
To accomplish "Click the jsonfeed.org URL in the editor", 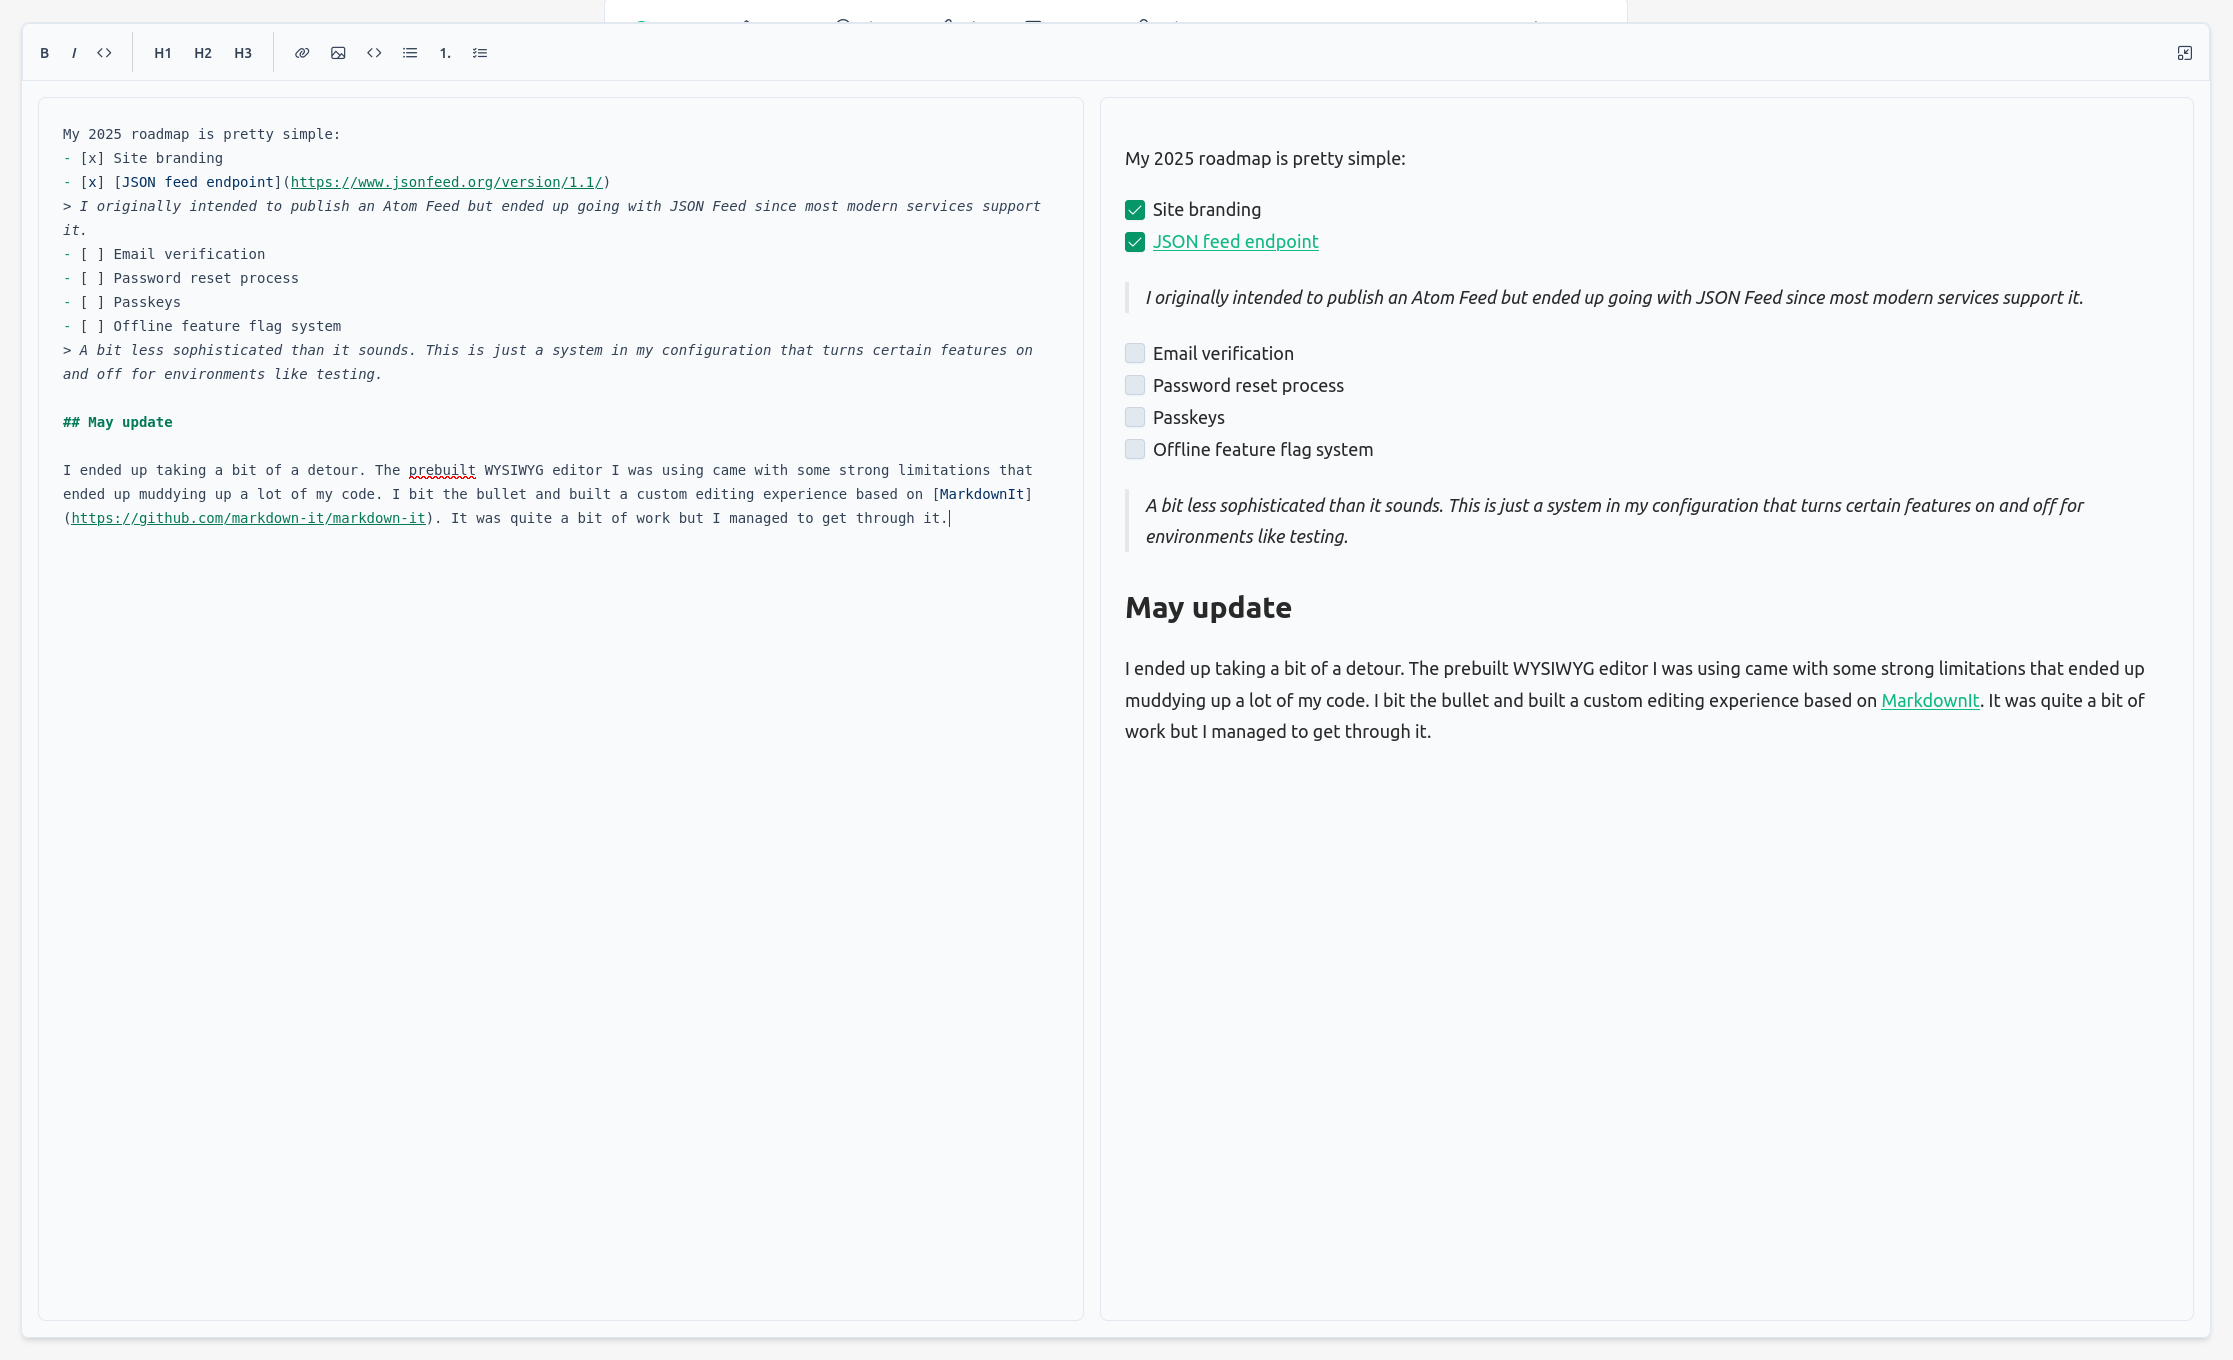I will 446,182.
